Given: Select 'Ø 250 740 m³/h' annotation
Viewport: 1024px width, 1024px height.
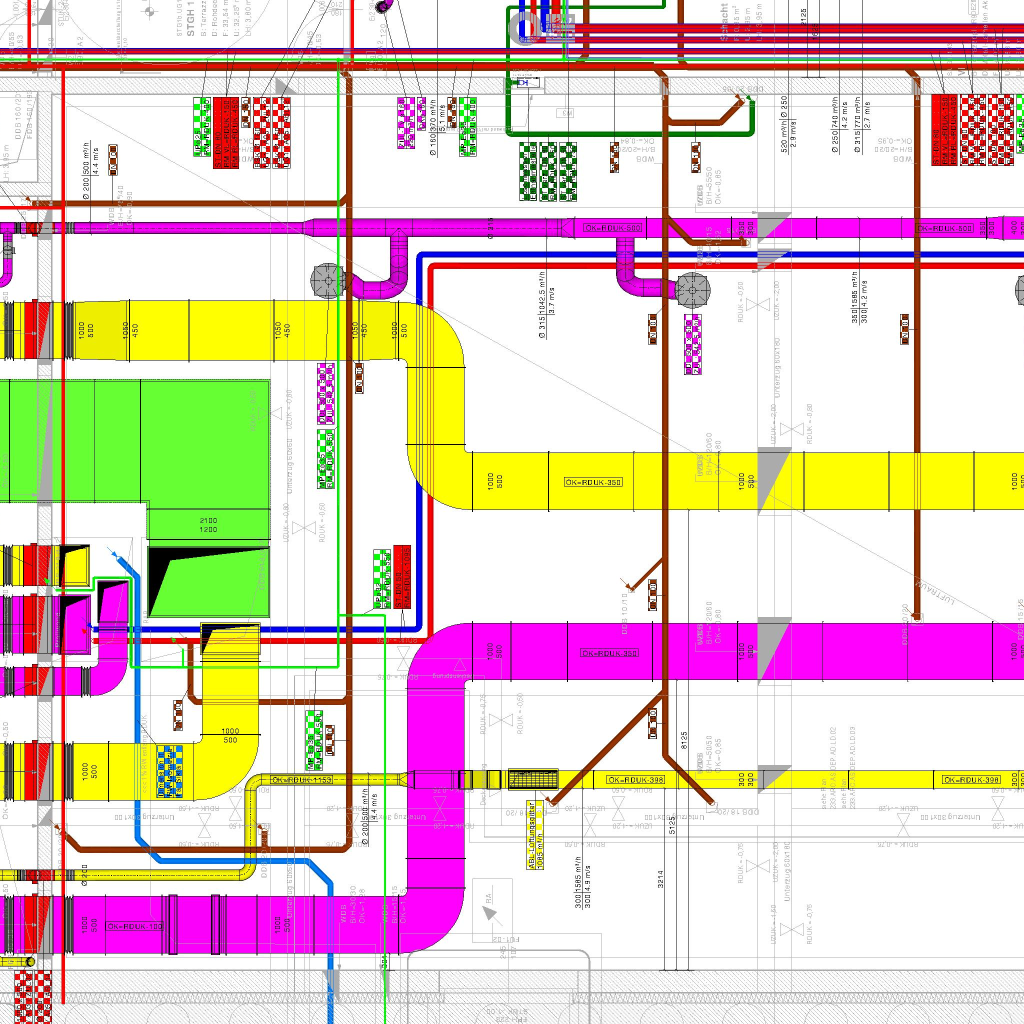Looking at the screenshot, I should (x=839, y=125).
